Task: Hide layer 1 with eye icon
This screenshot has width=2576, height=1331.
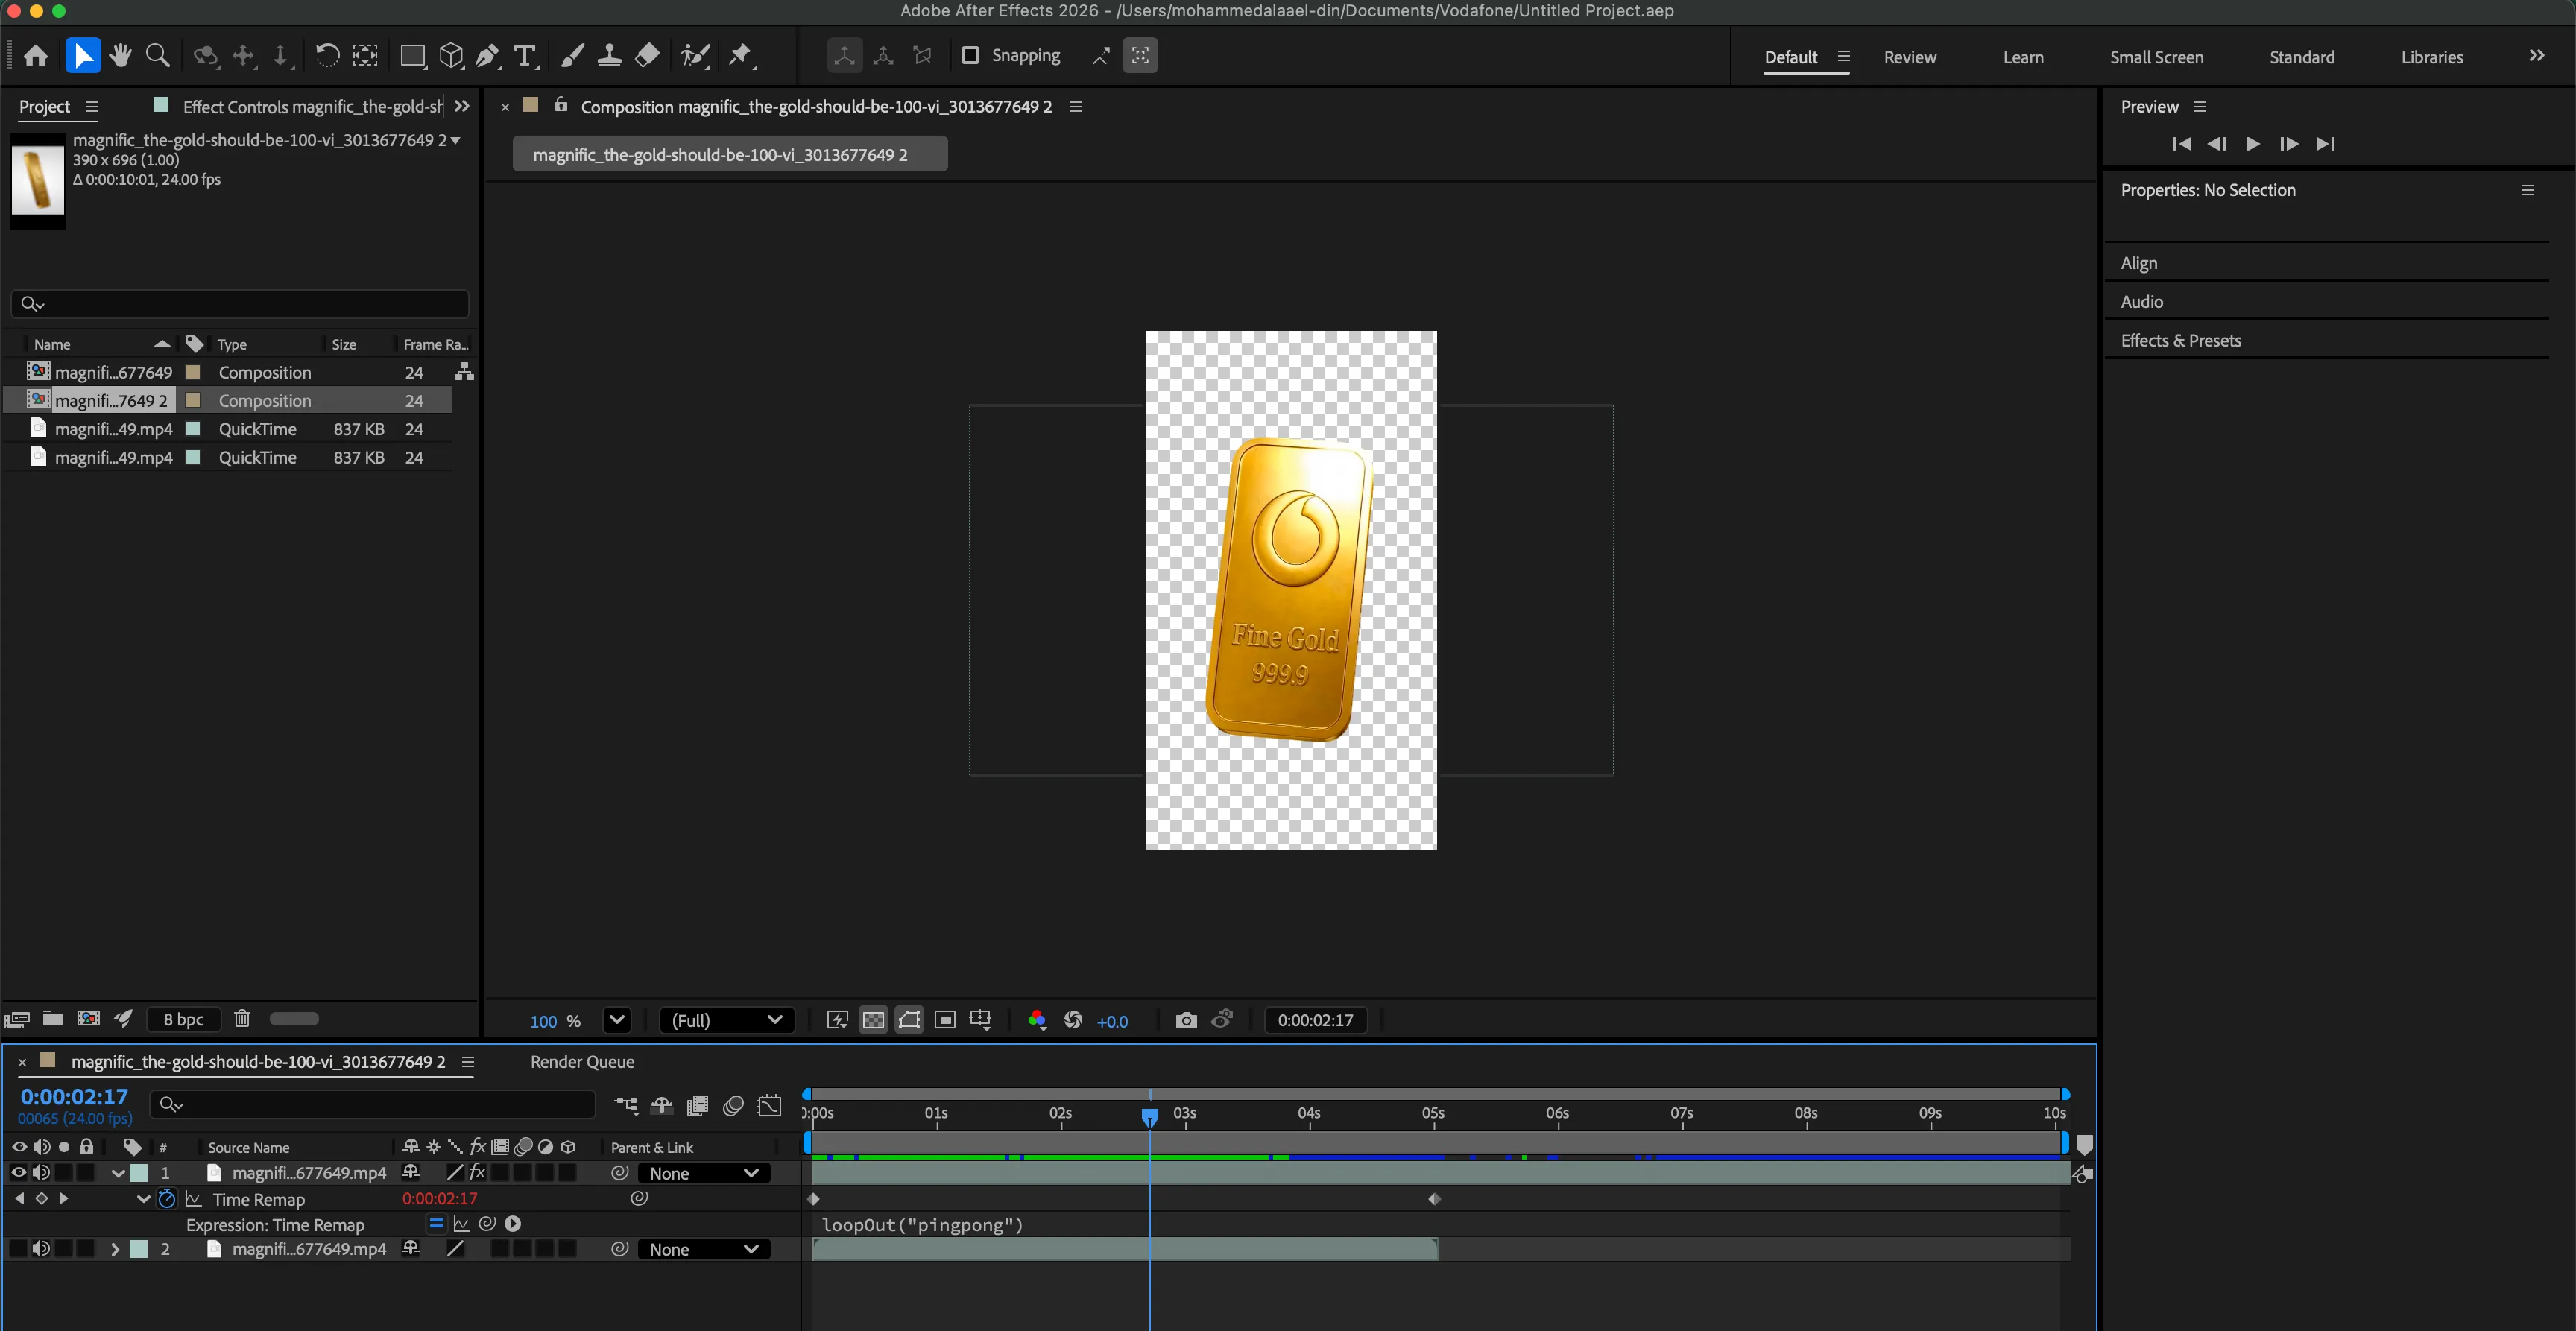Action: (x=18, y=1173)
